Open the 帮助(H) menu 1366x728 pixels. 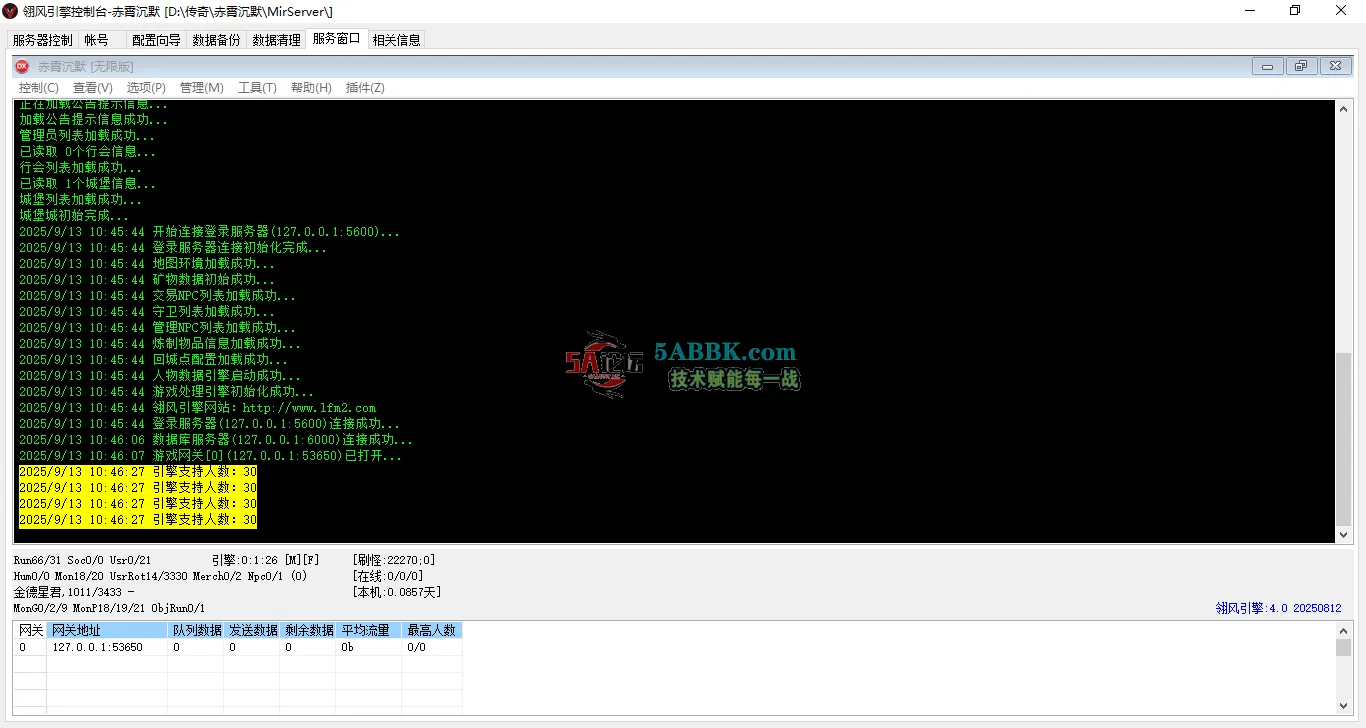coord(311,88)
